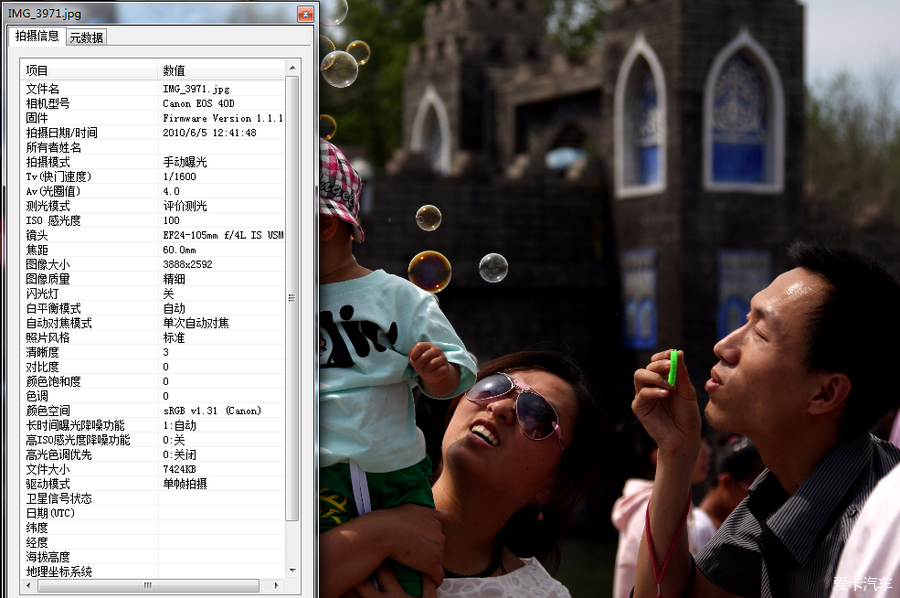Select the EF24-105mm f/4L IS USM value
900x598 pixels.
pos(223,235)
